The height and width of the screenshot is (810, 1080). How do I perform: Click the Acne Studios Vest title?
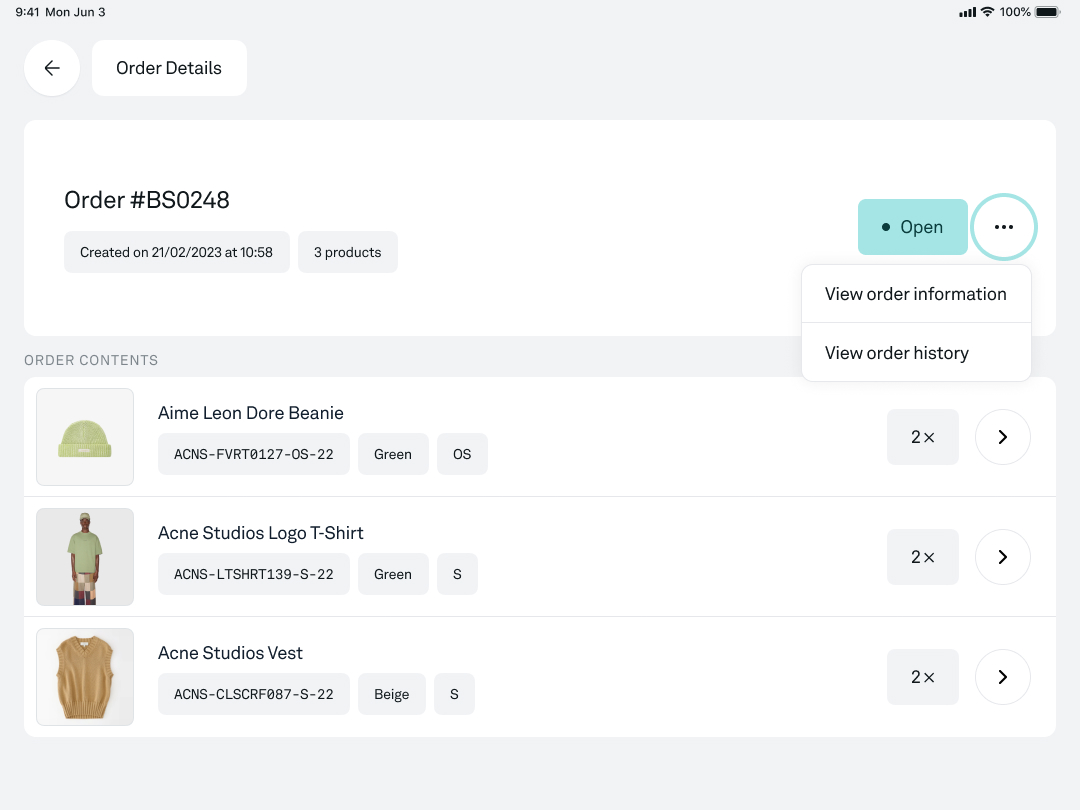click(x=230, y=652)
